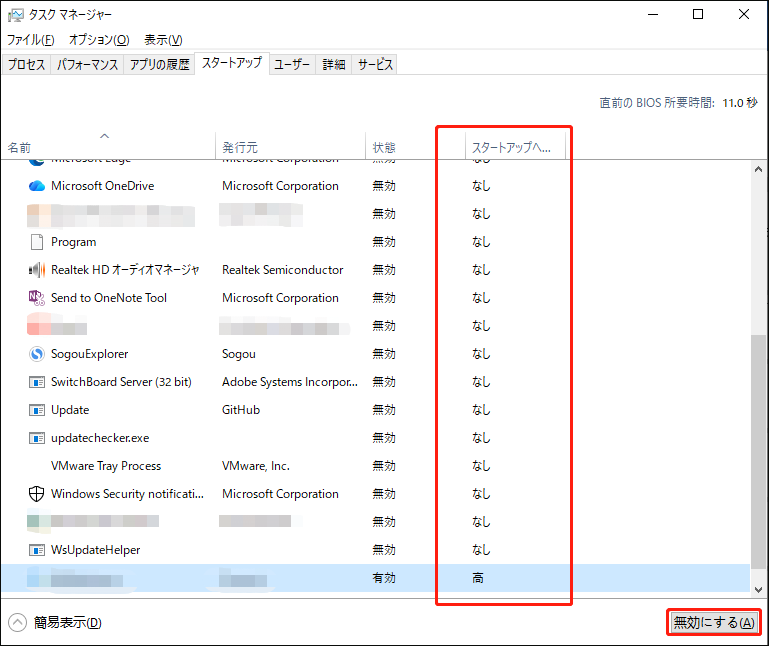This screenshot has height=646, width=769.
Task: Click the Program blank file icon
Action: 37,242
